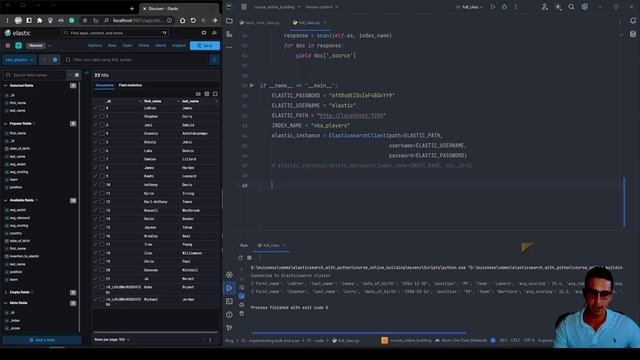Open the Kibana navigation menu icon
This screenshot has width=640, height=360.
point(8,46)
